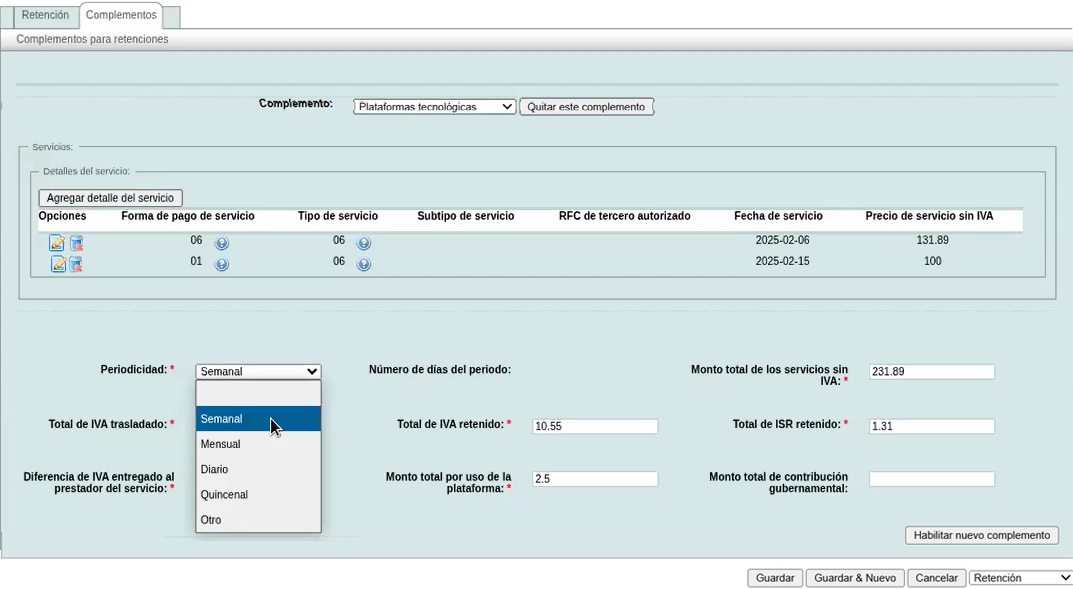Open the Retención dropdown beside Cancelar
This screenshot has height=589, width=1073.
1019,578
